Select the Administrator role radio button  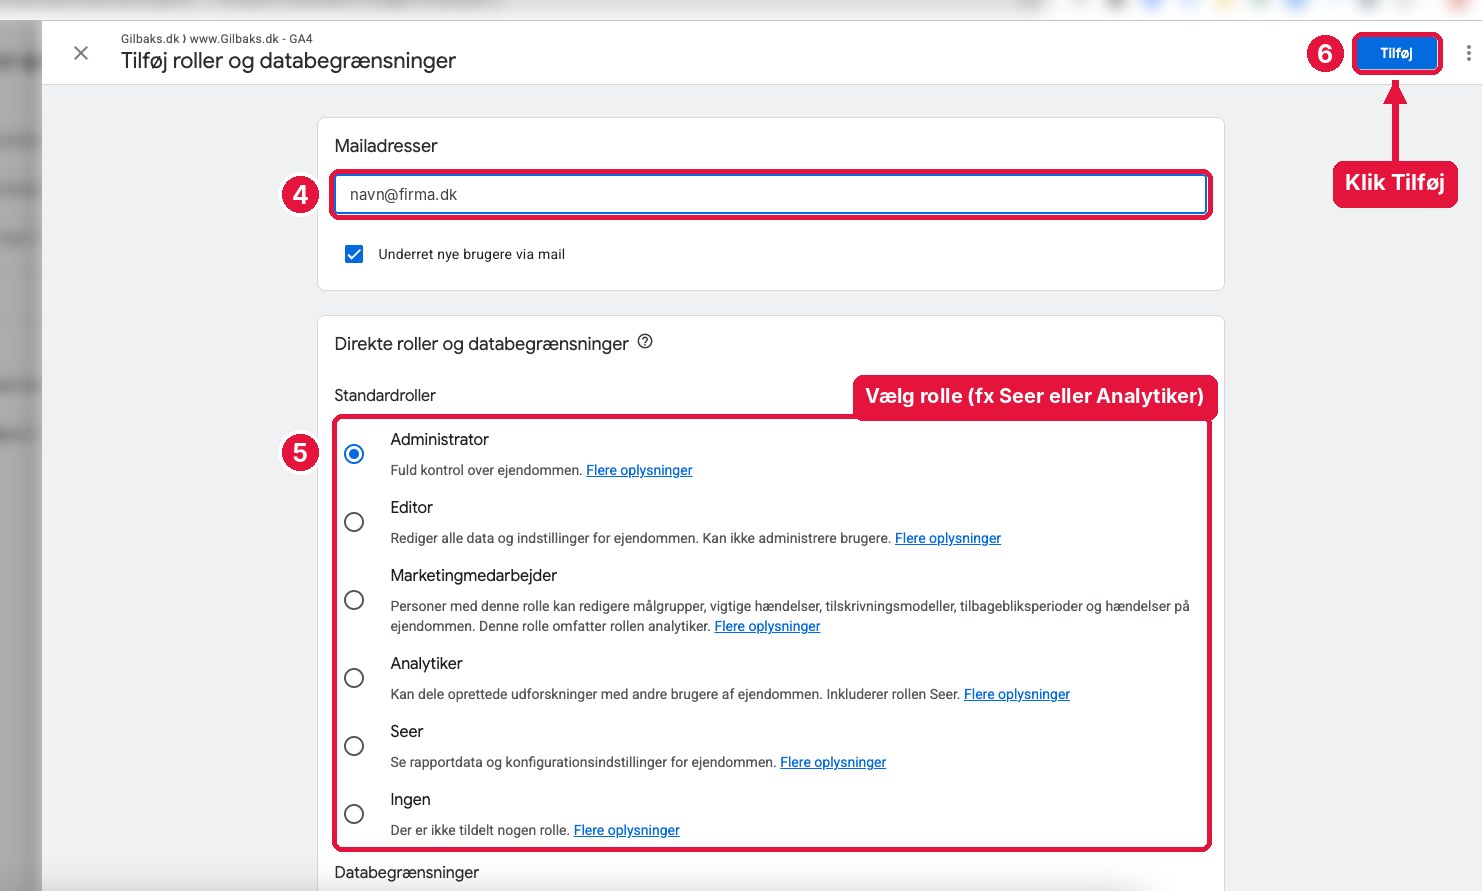[x=354, y=454]
